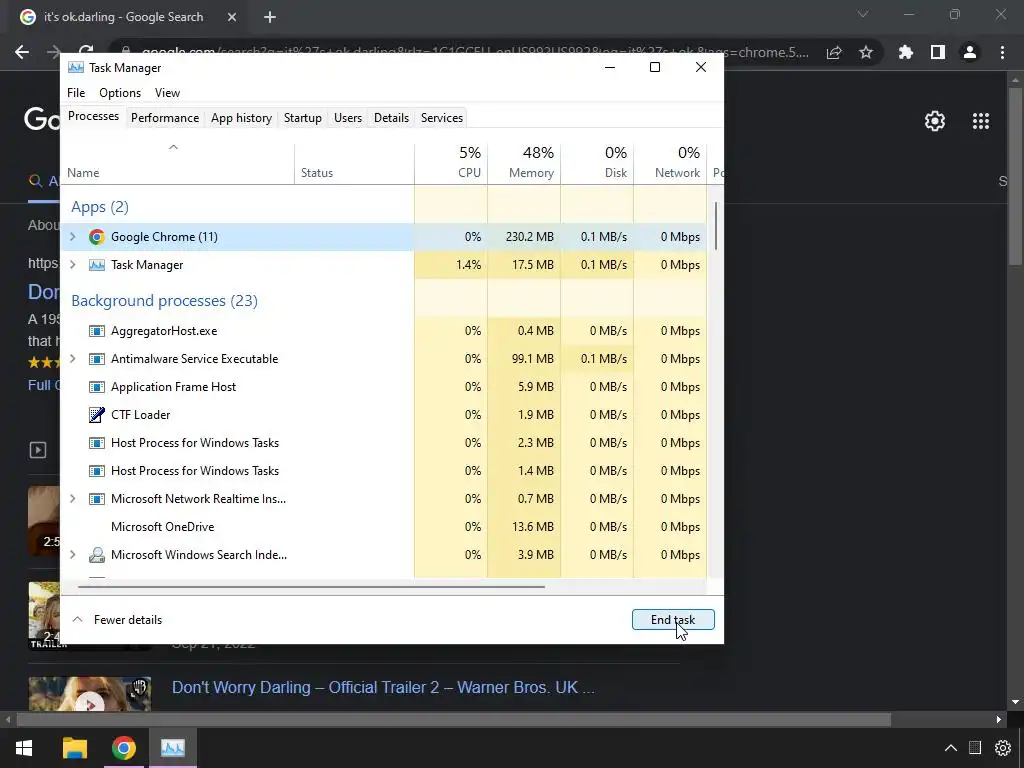The image size is (1024, 768).
Task: Click the Application Frame Host icon
Action: click(97, 387)
